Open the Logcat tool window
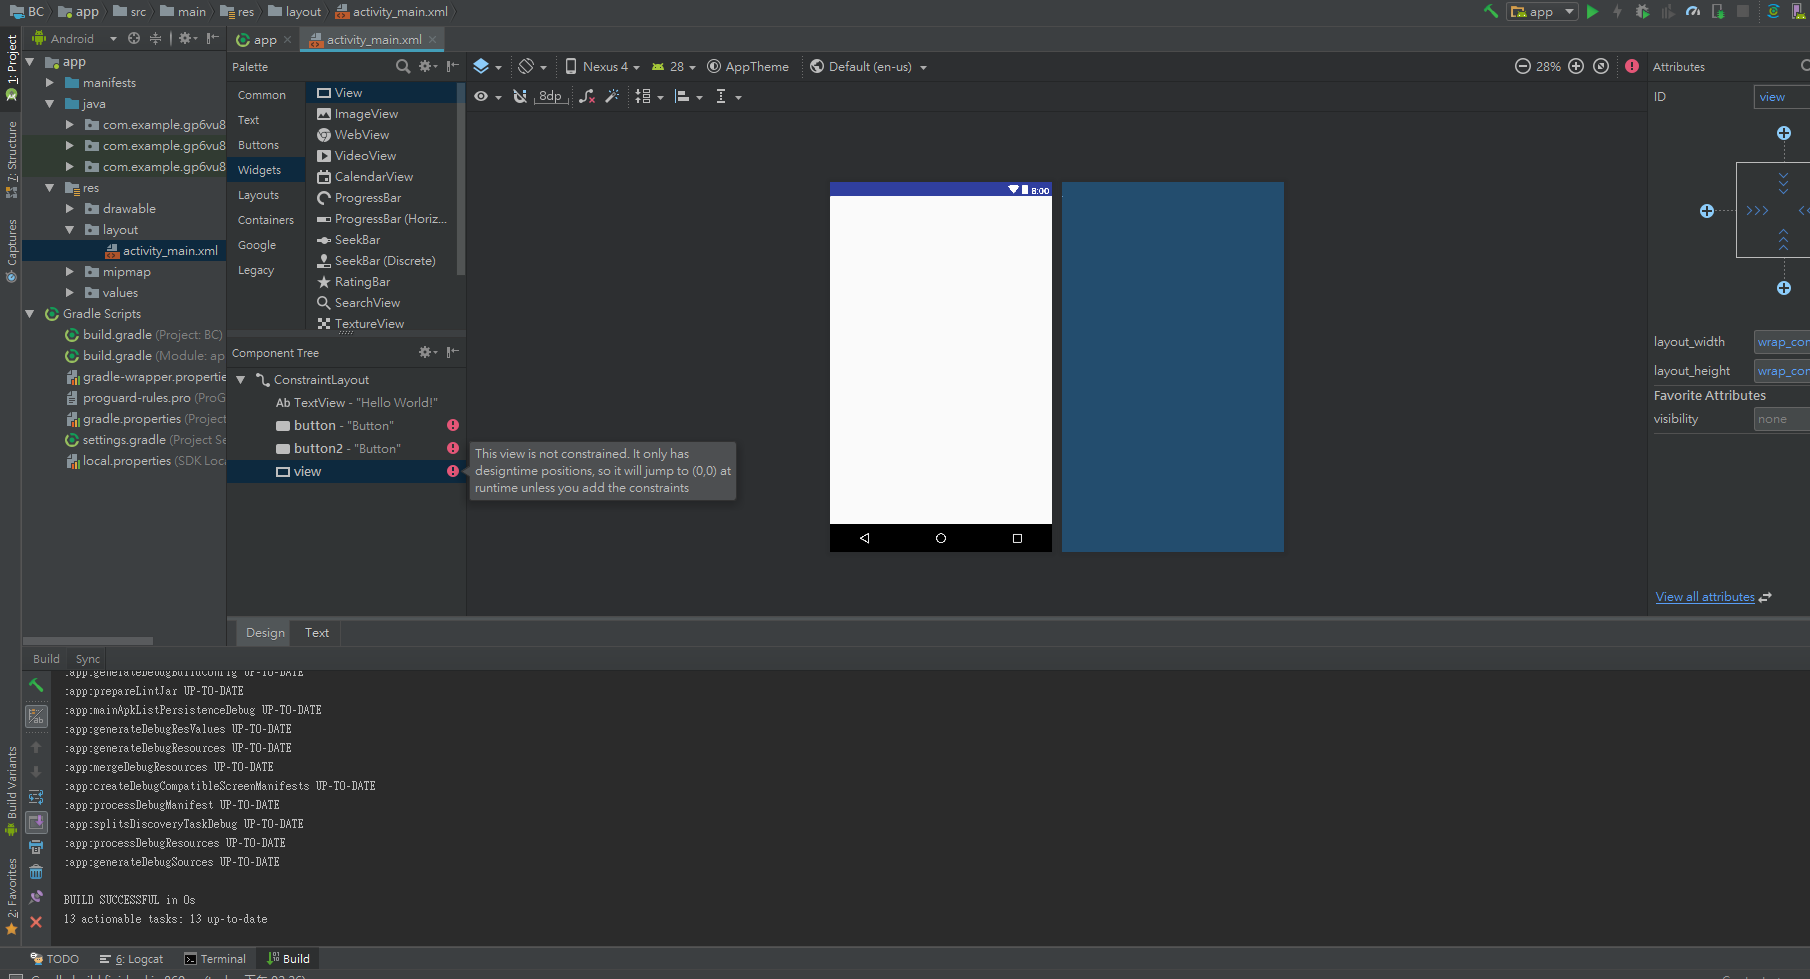 (138, 958)
